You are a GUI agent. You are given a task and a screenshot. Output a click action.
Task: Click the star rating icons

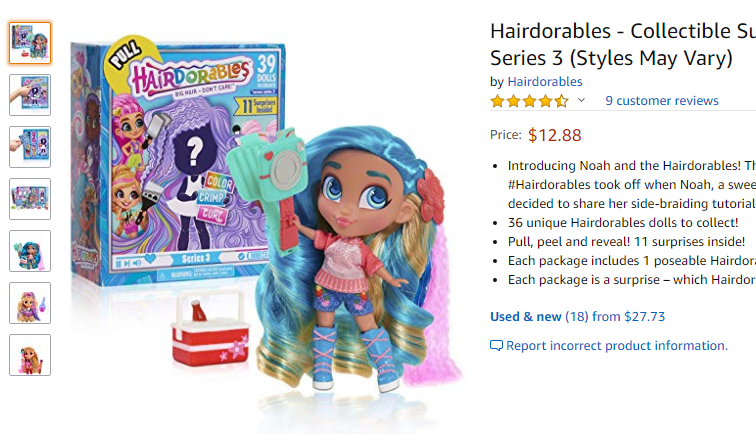(x=529, y=101)
